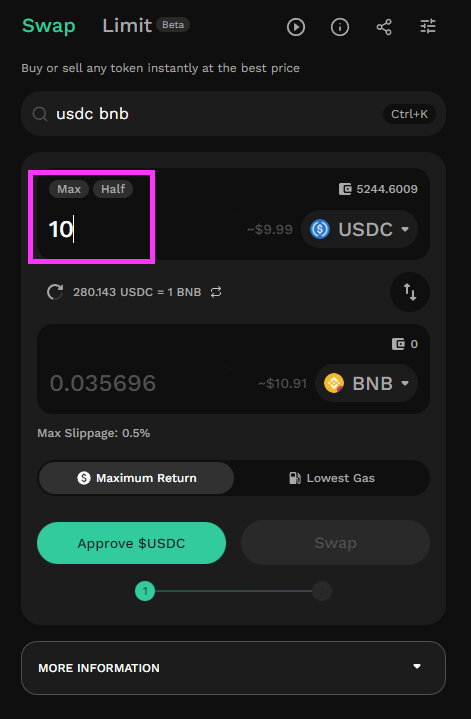Screen dimensions: 471x719
Task: Select the Lowest Gas option
Action: tap(332, 478)
